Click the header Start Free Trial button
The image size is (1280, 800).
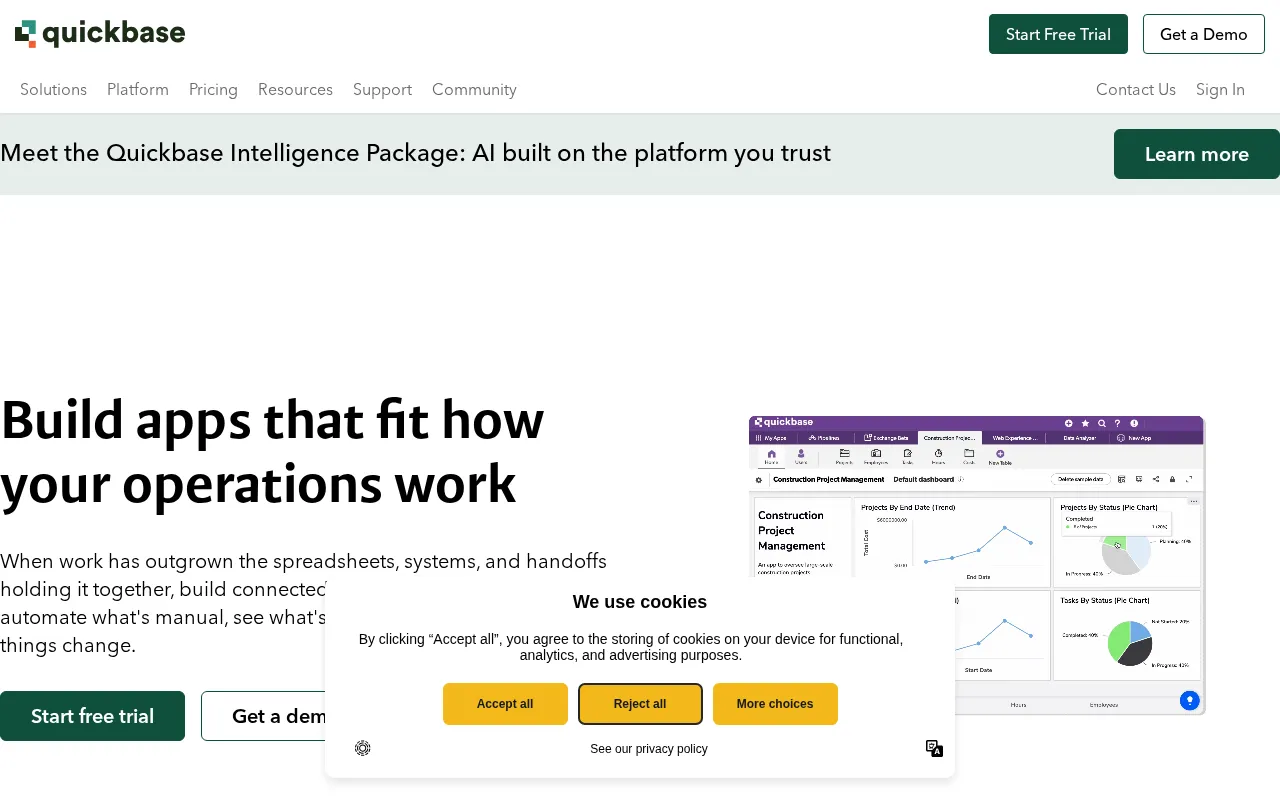pos(1058,34)
